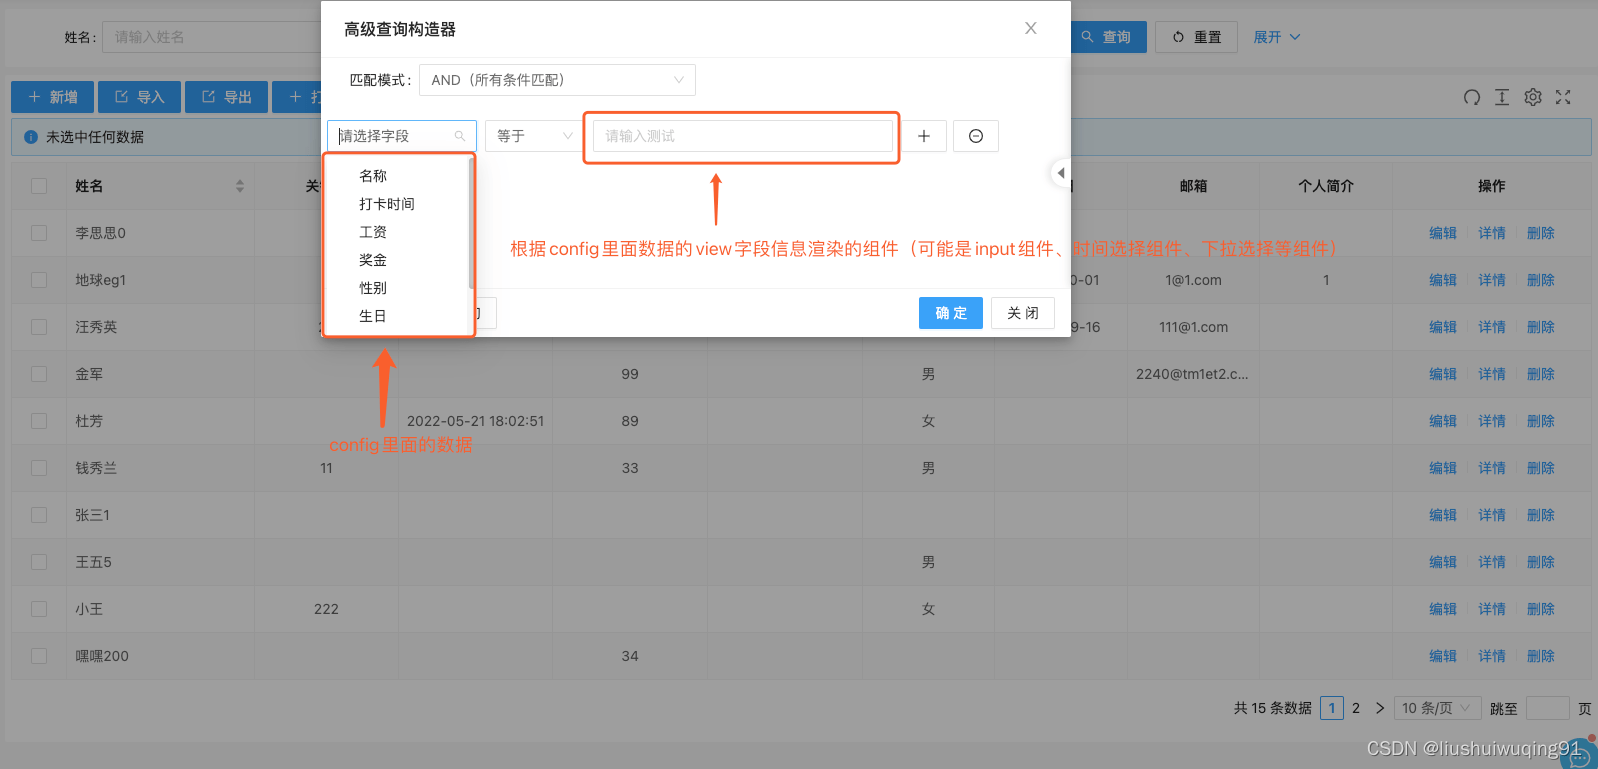
Task: Click 编辑 link for 杜芳 row
Action: (x=1442, y=421)
